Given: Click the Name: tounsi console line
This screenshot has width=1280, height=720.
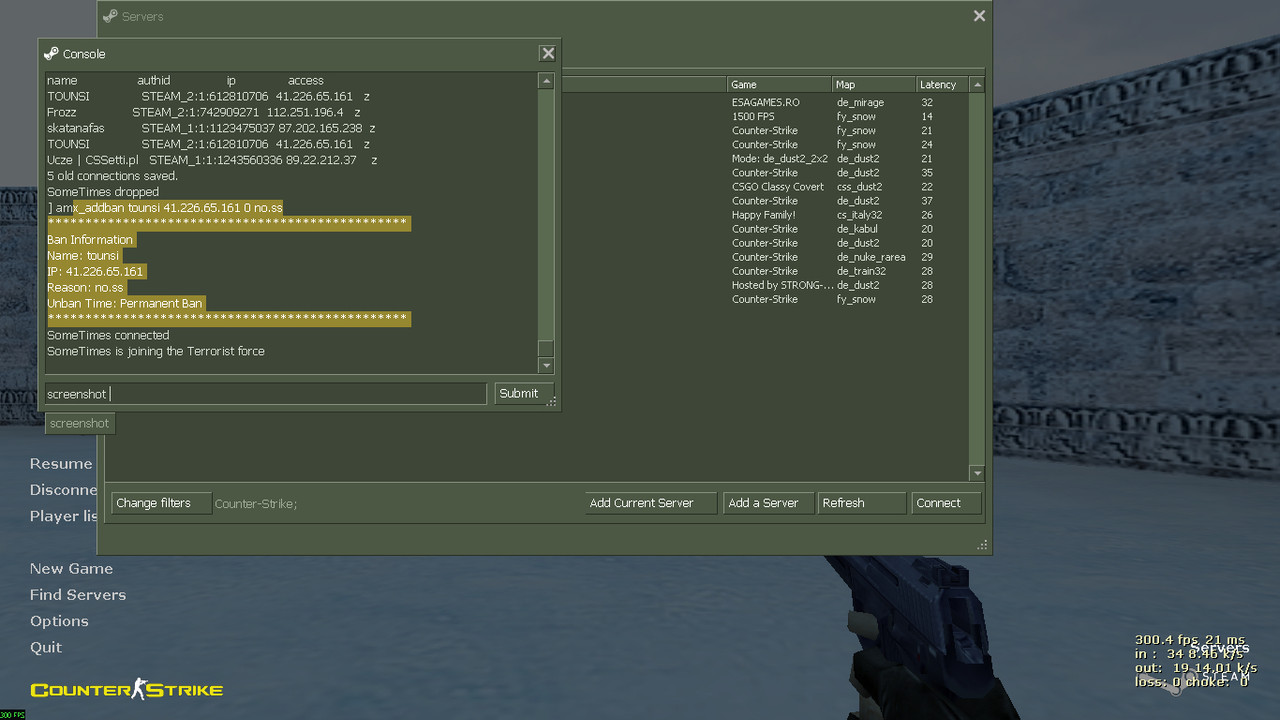Looking at the screenshot, I should pyautogui.click(x=83, y=256).
